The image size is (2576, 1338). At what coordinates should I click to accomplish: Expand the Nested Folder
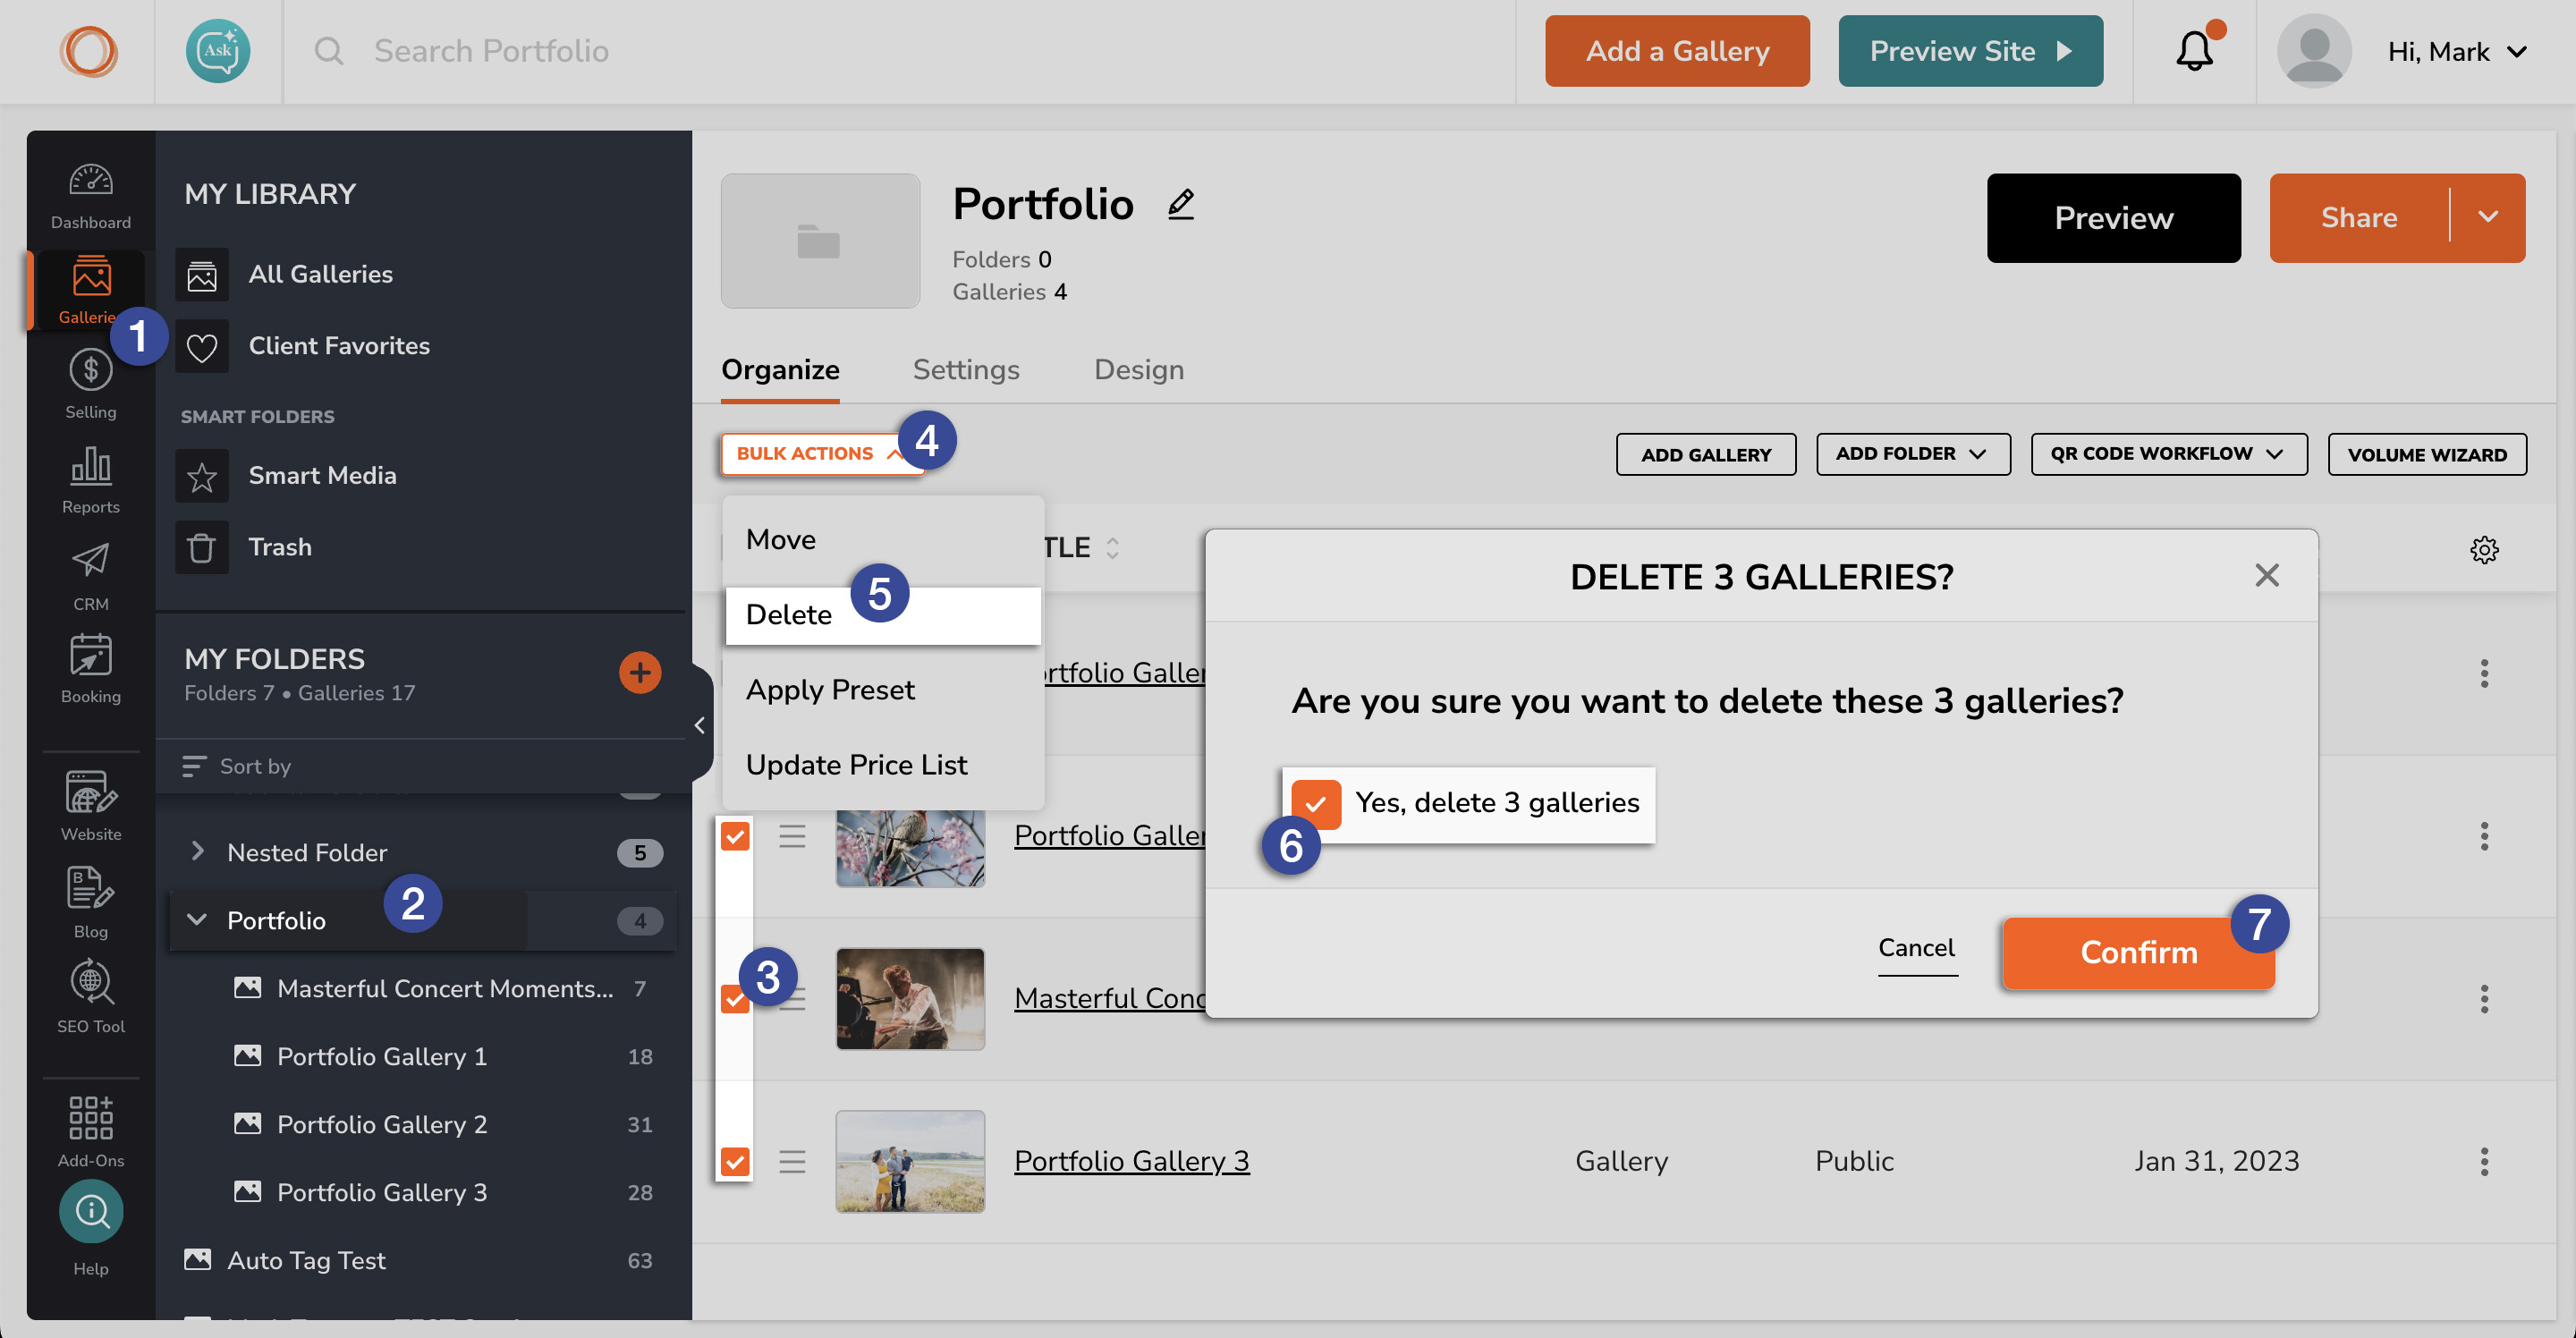coord(197,852)
